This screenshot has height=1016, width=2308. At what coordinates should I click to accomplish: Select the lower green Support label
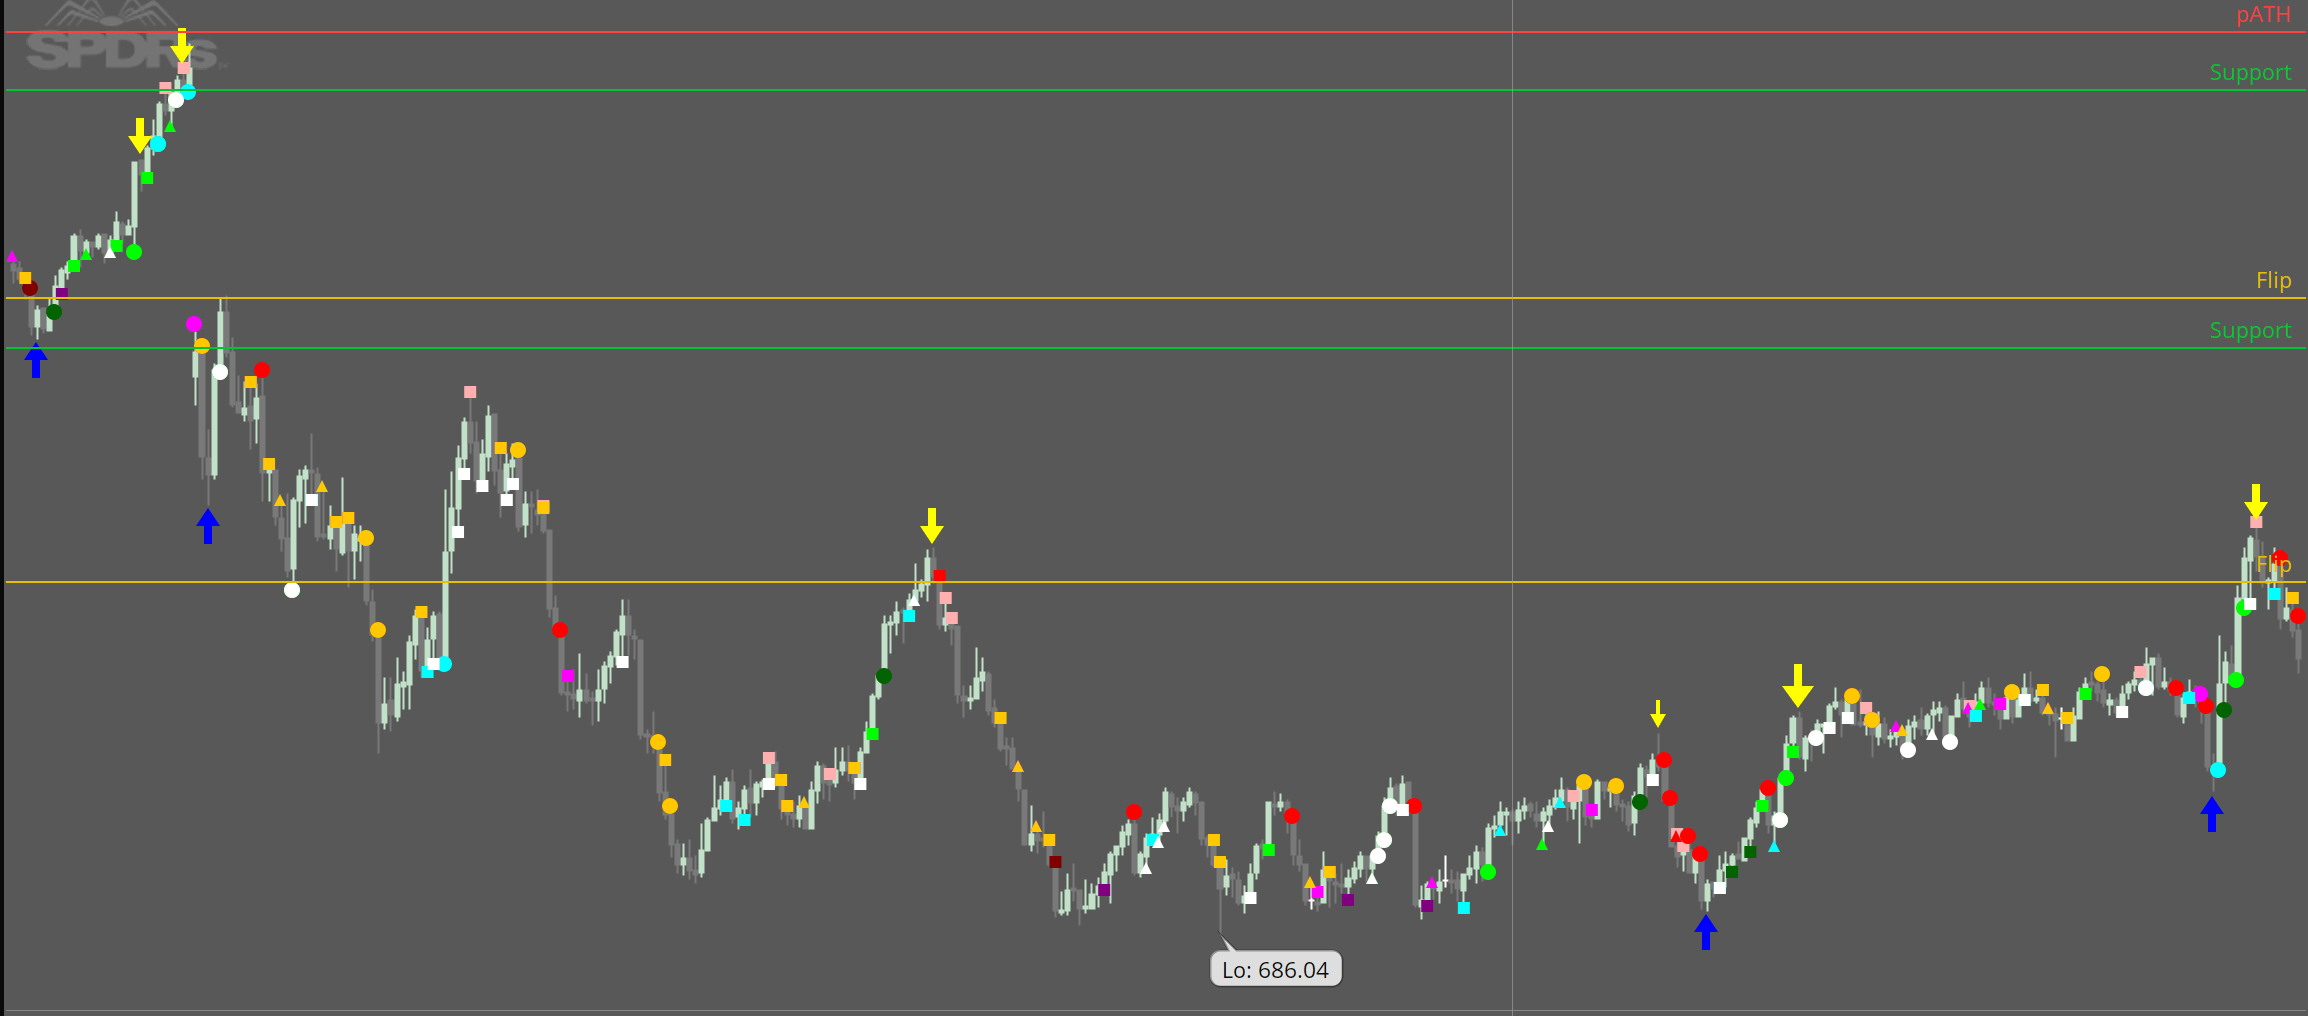pyautogui.click(x=2249, y=331)
